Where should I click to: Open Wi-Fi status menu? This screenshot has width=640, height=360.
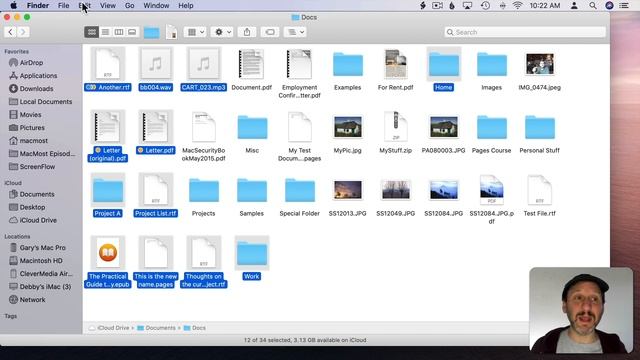pyautogui.click(x=518, y=5)
